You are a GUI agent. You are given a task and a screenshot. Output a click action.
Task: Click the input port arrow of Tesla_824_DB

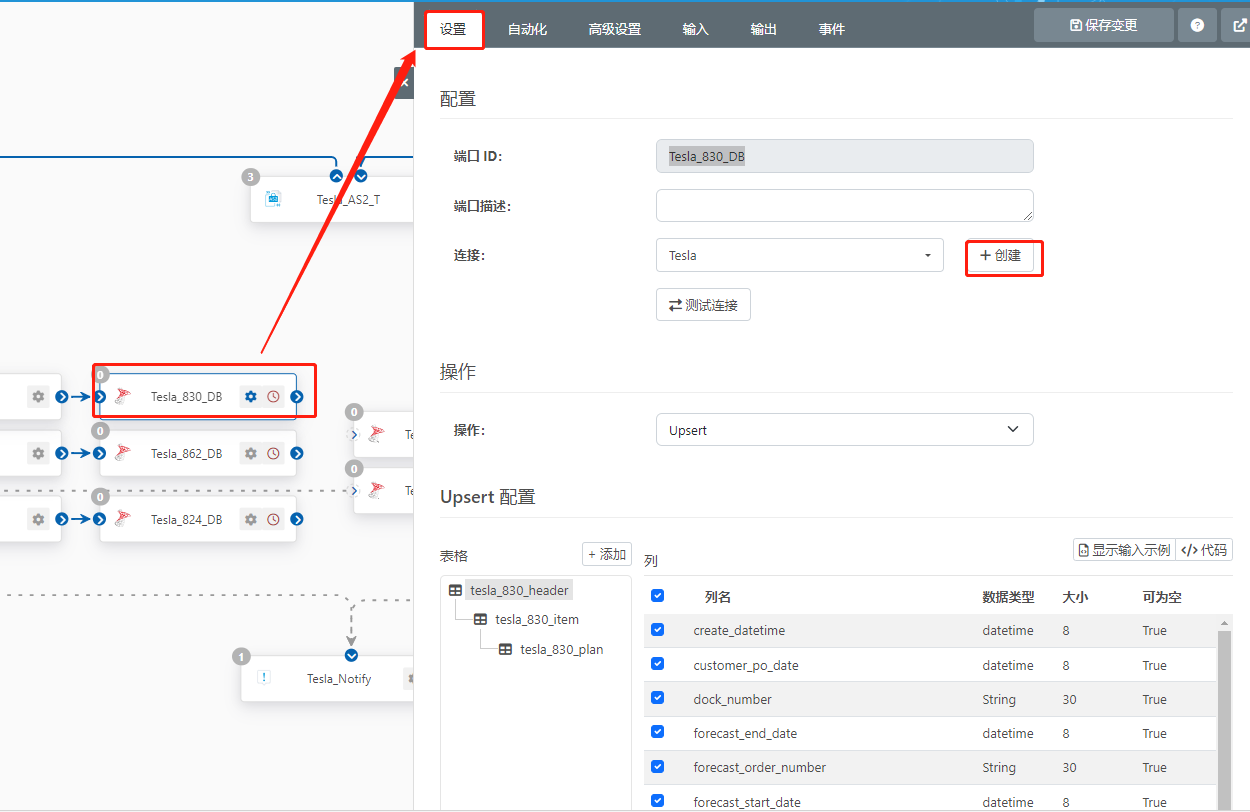(100, 519)
